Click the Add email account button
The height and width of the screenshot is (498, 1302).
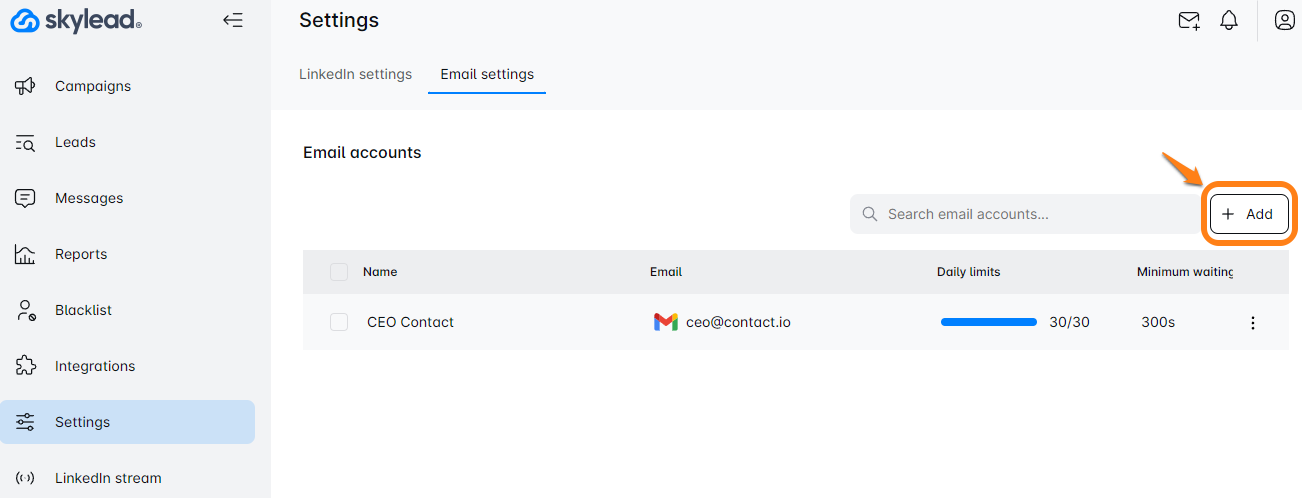(x=1249, y=214)
